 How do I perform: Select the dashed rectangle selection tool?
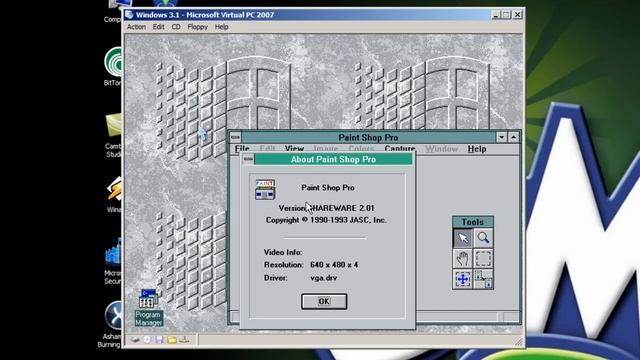pos(483,258)
